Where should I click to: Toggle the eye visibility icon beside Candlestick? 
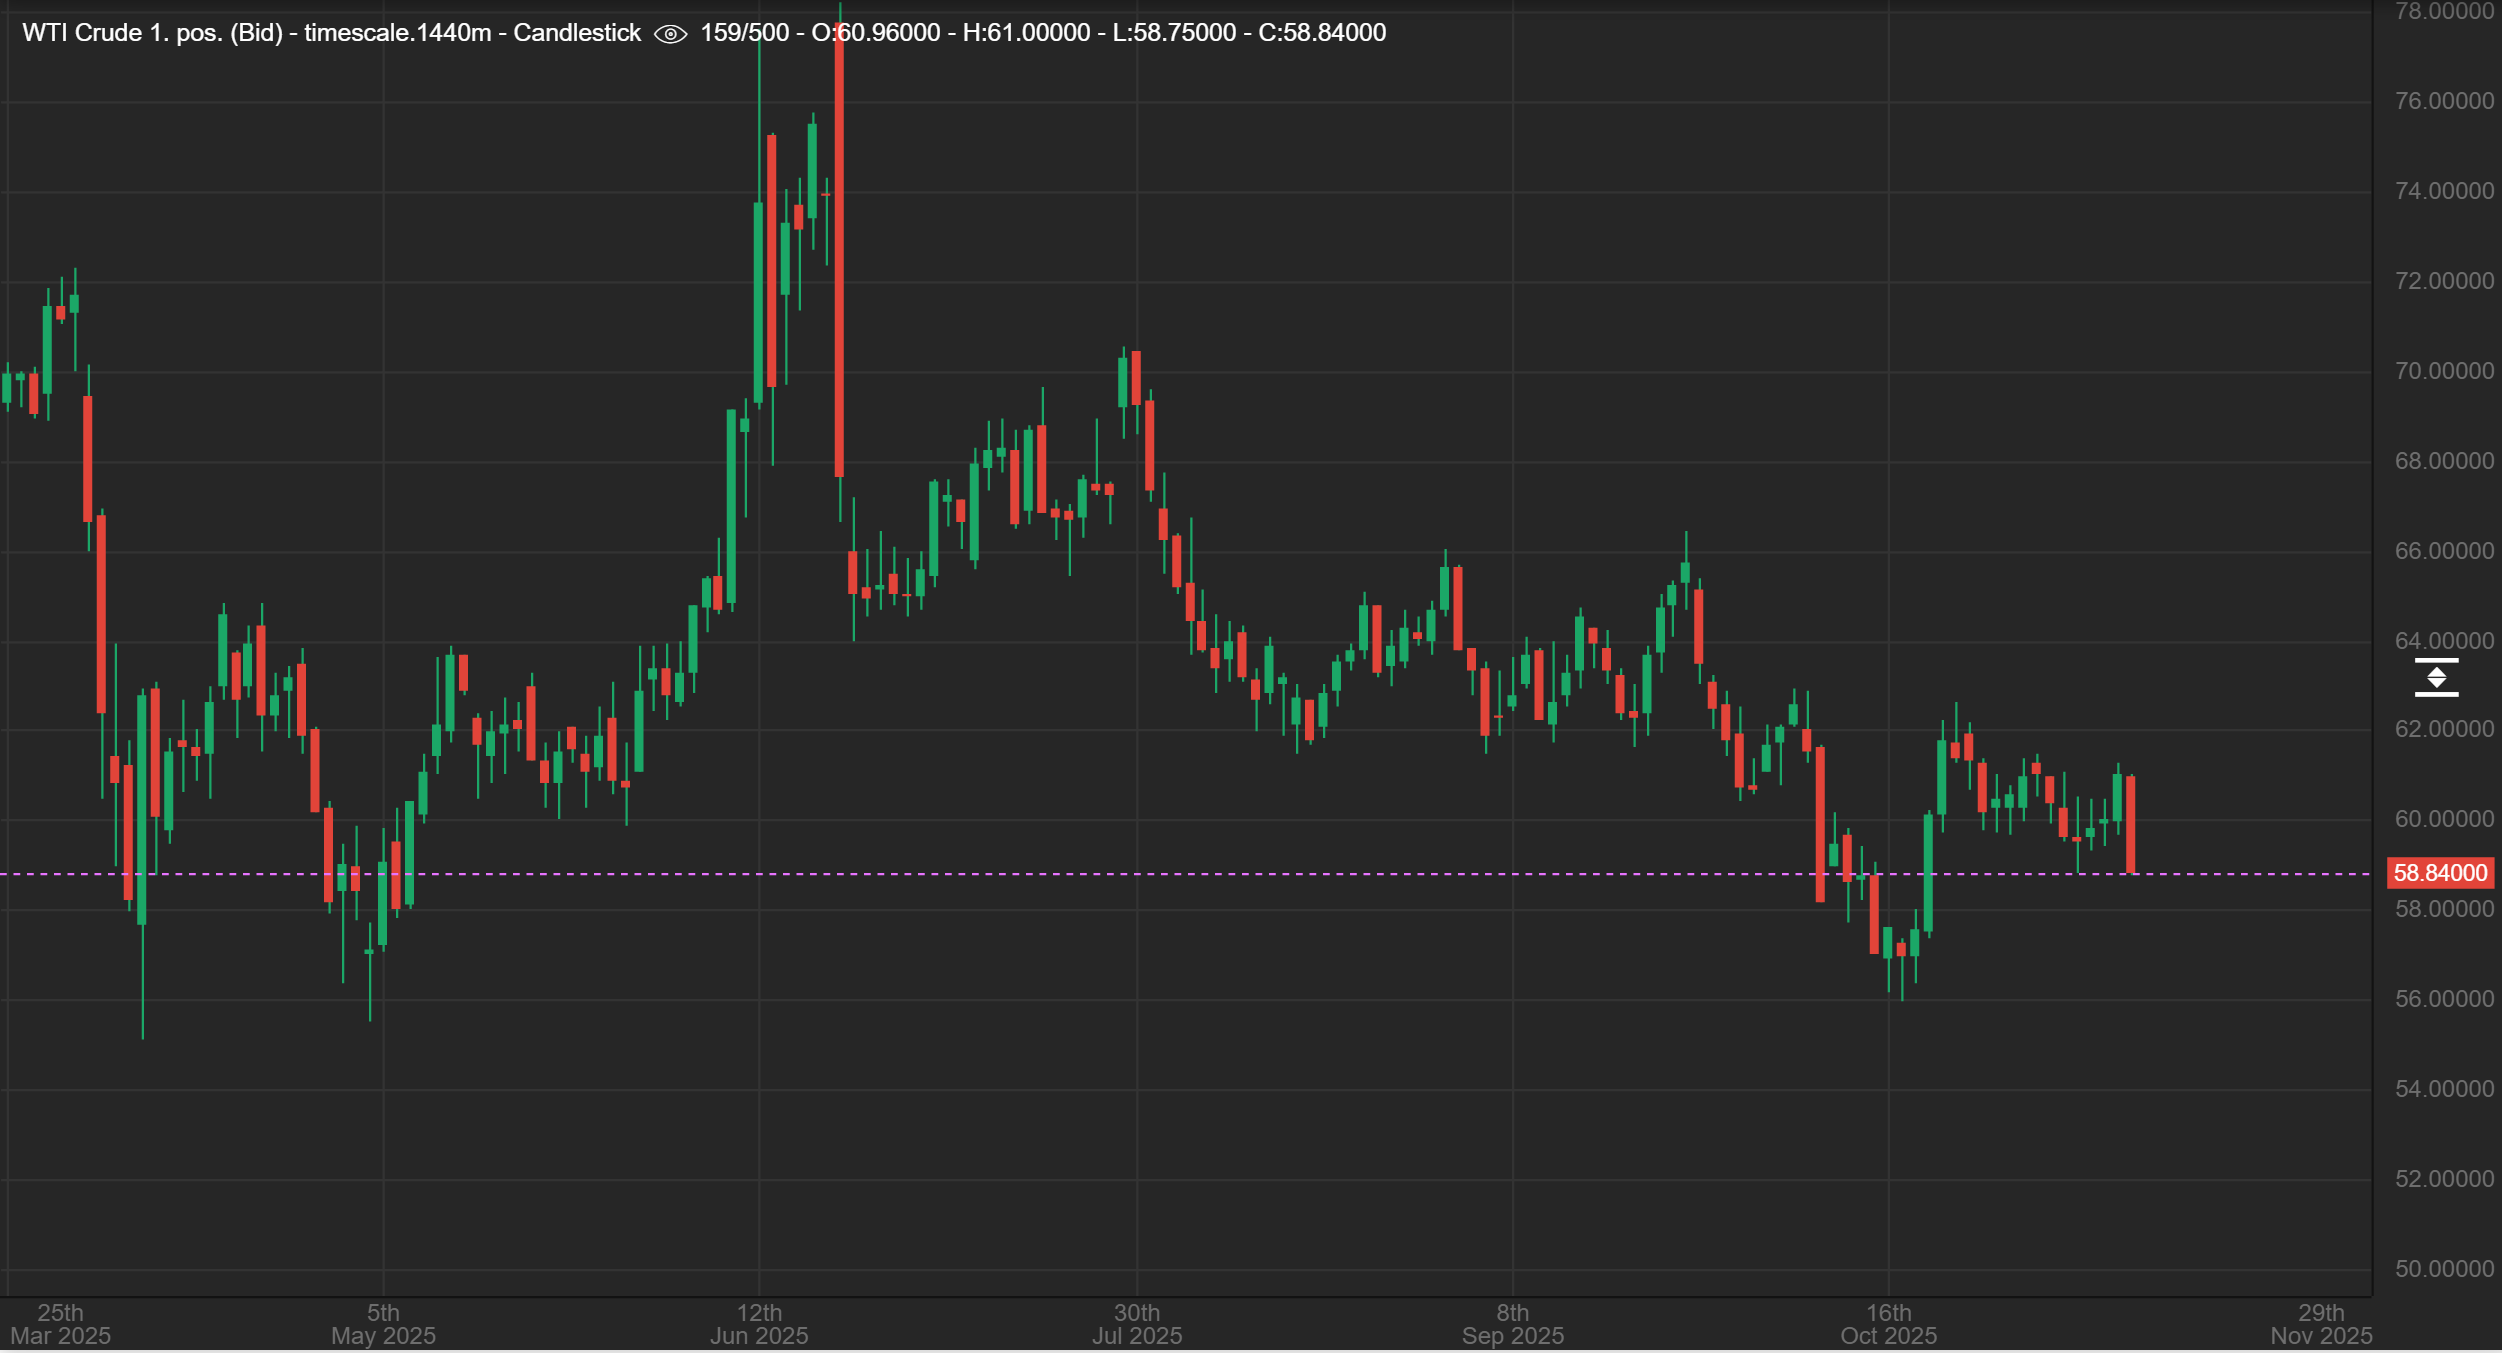[670, 34]
